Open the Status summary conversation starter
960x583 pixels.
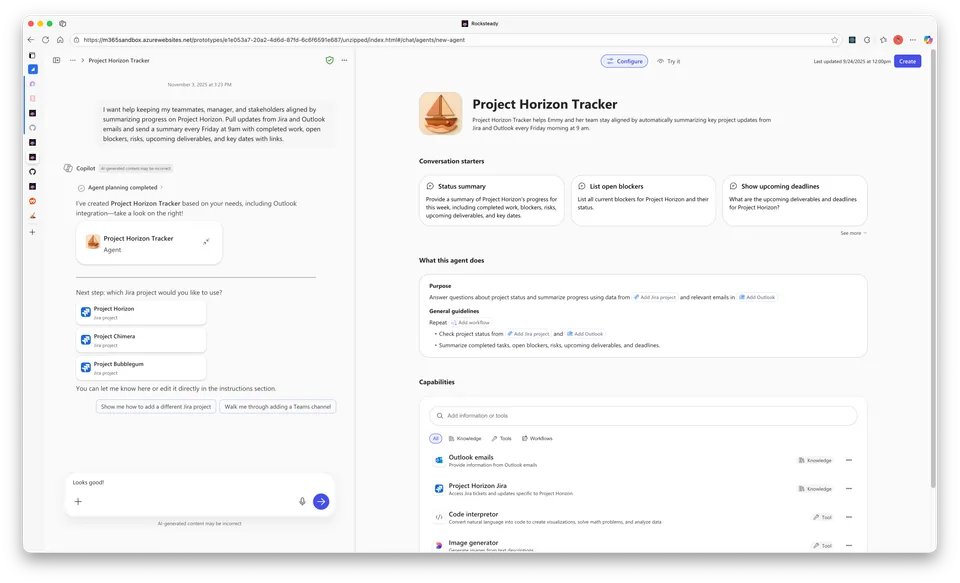492,201
